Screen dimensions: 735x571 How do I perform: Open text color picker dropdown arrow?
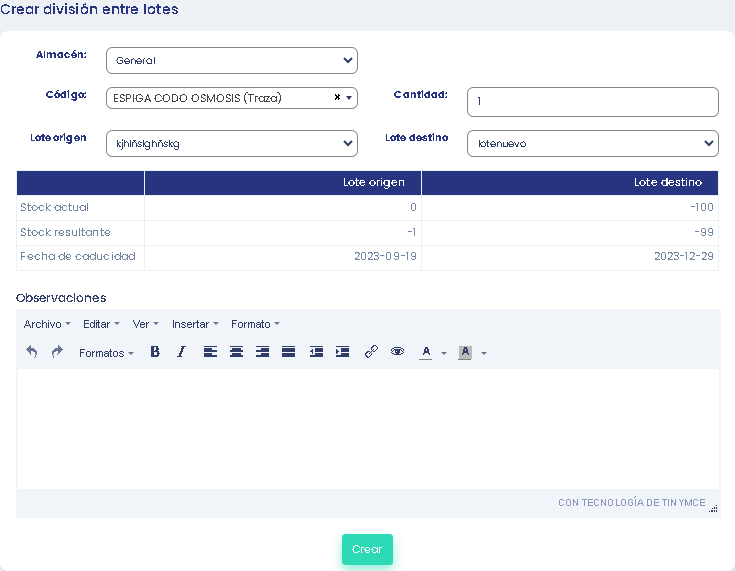pos(444,353)
